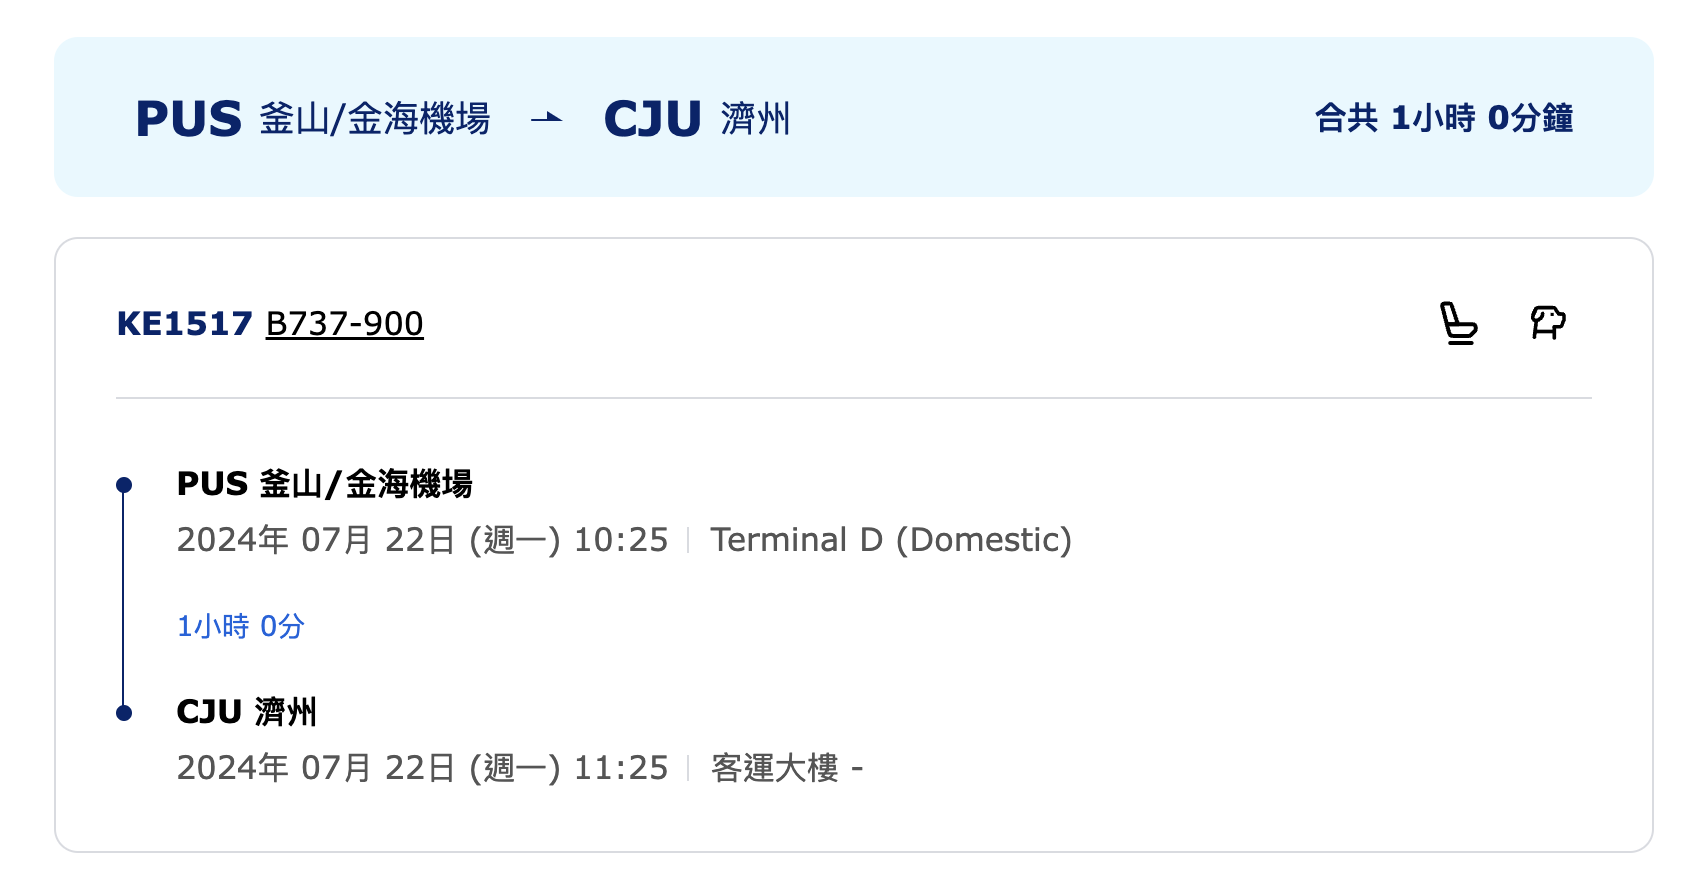This screenshot has width=1704, height=892.
Task: Click the route arrow icon in header
Action: tap(546, 118)
